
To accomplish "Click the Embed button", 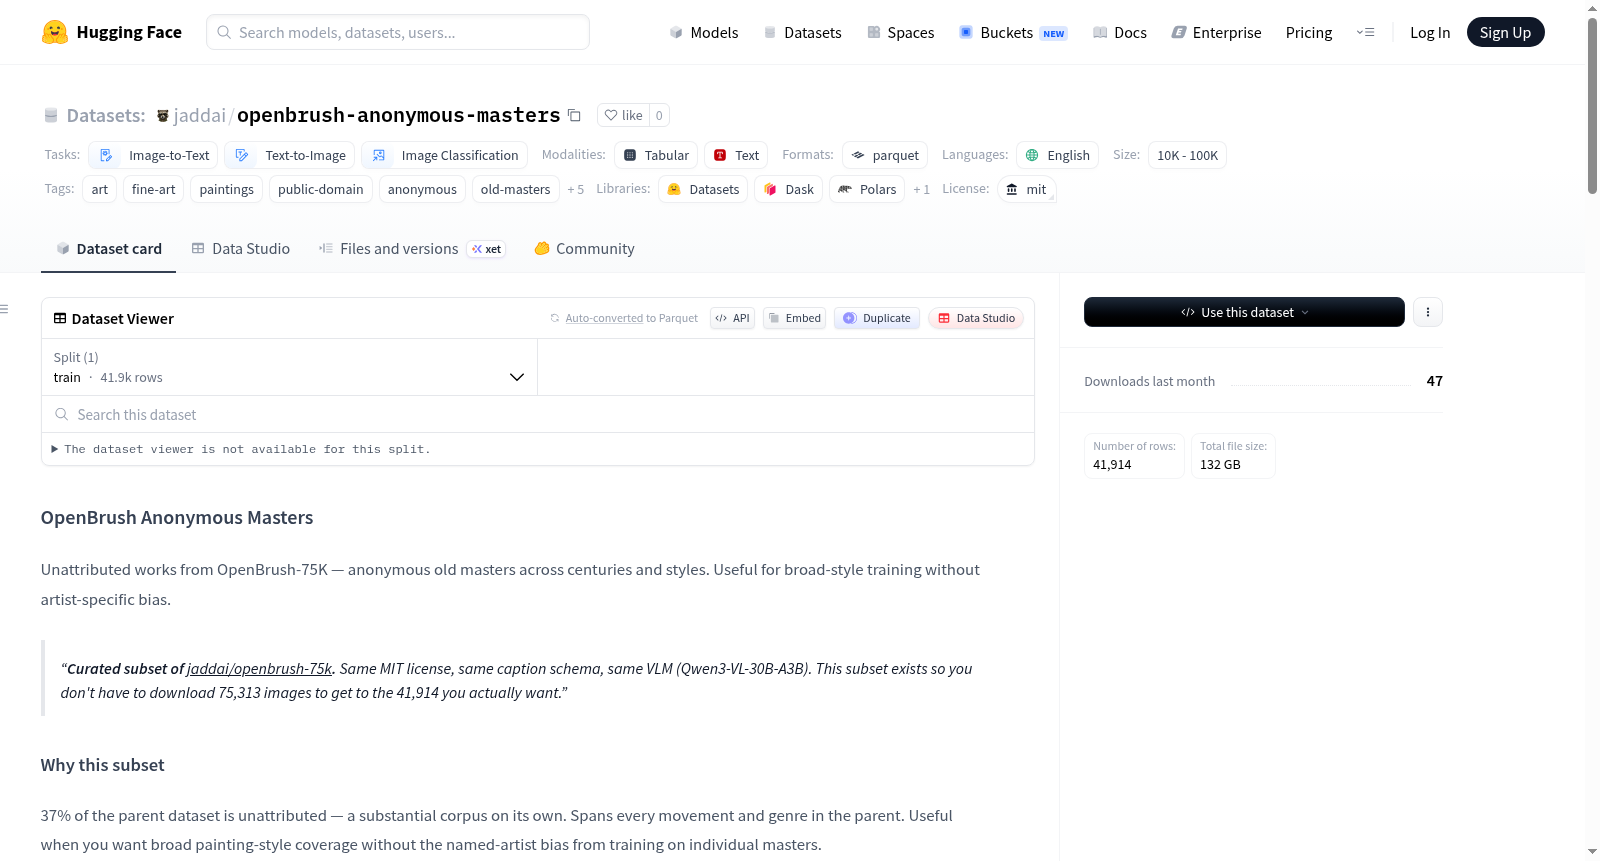I will pos(794,318).
